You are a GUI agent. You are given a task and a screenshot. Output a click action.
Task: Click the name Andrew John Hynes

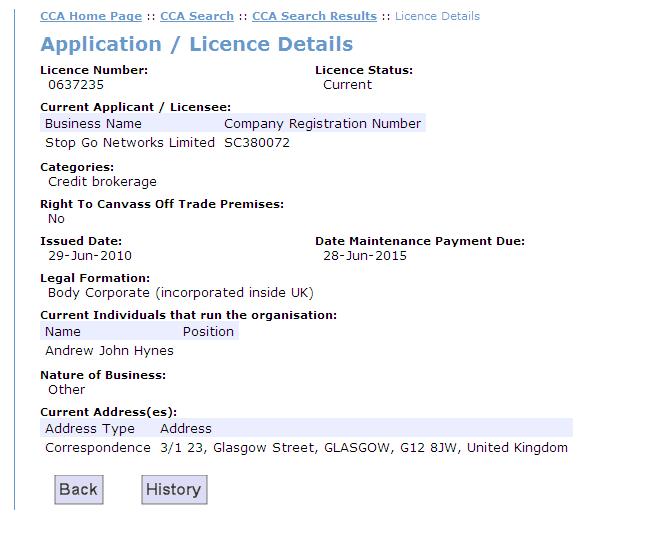109,351
